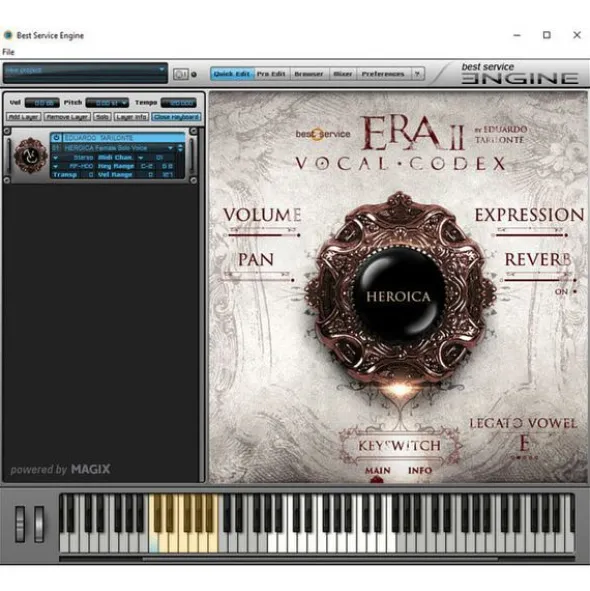Click the Remove Layer button

[x=67, y=117]
